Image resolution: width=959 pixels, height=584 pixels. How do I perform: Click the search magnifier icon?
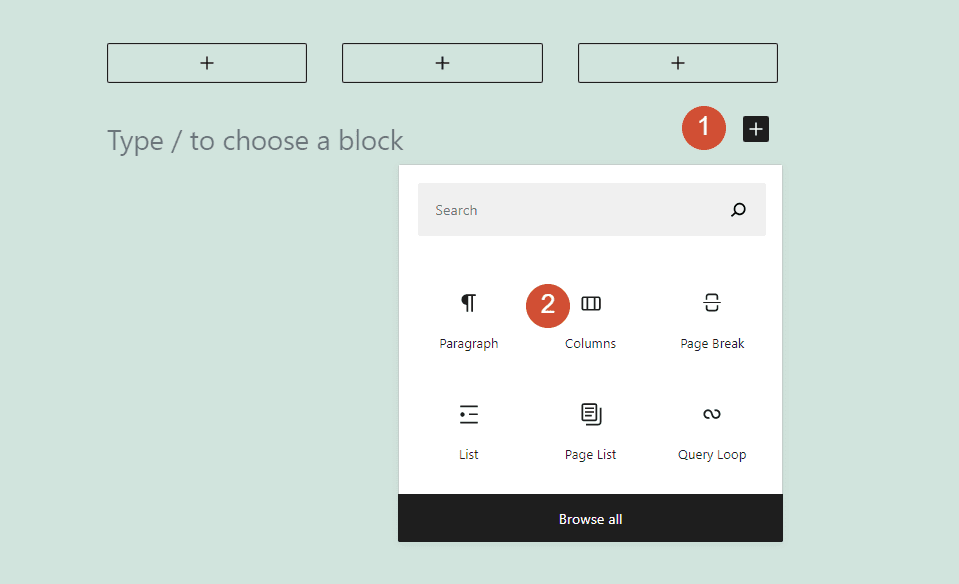(738, 210)
